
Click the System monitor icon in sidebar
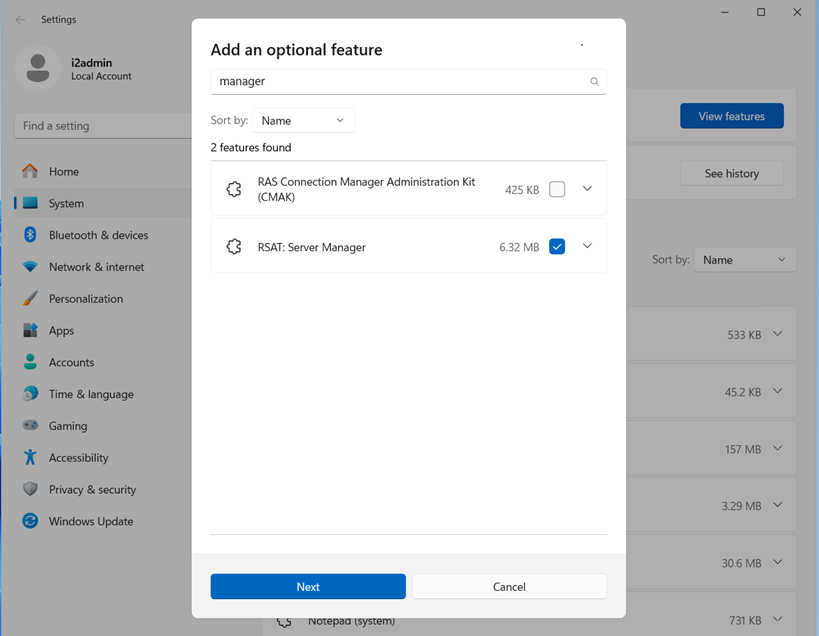coord(30,203)
